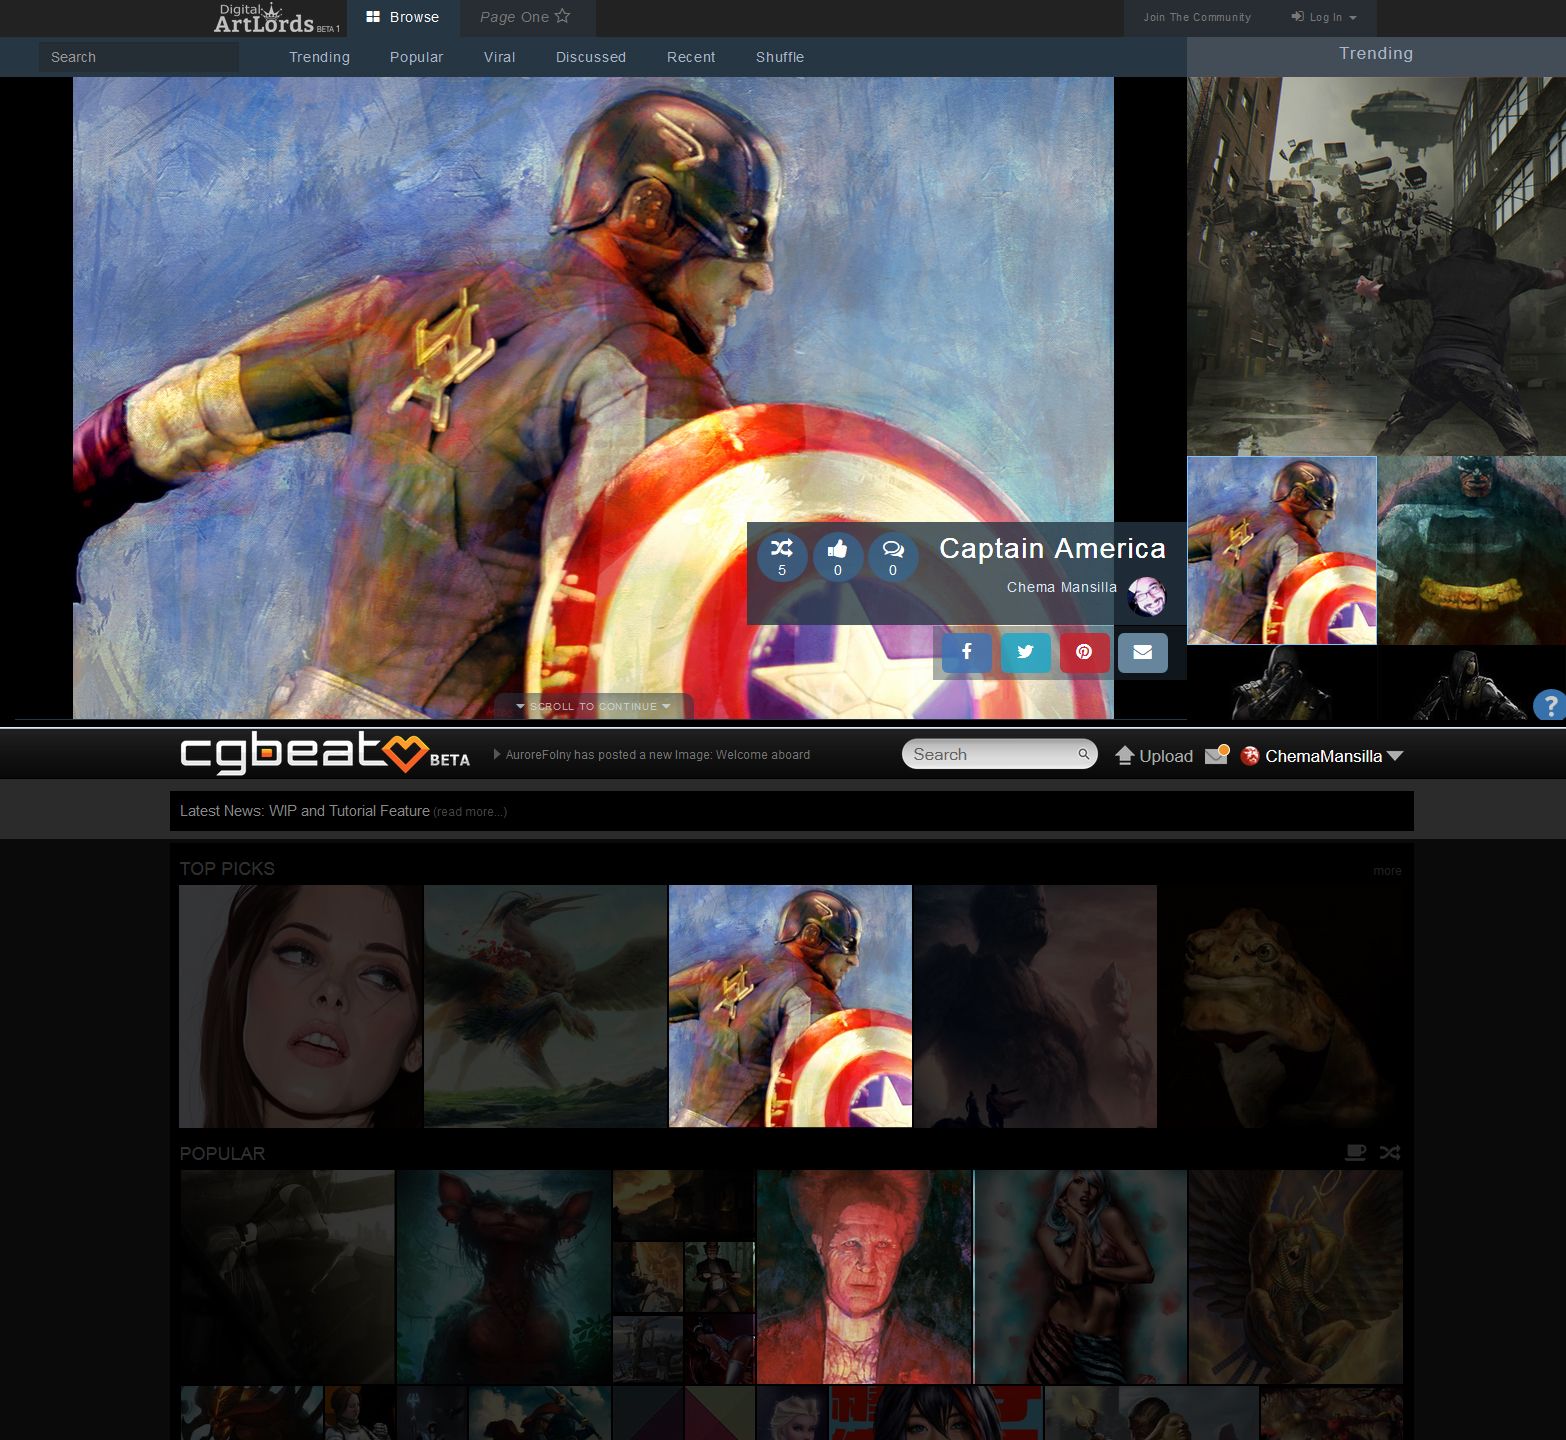Viewport: 1566px width, 1440px height.
Task: Open the toad Top Picks thumbnail
Action: coord(1281,1006)
